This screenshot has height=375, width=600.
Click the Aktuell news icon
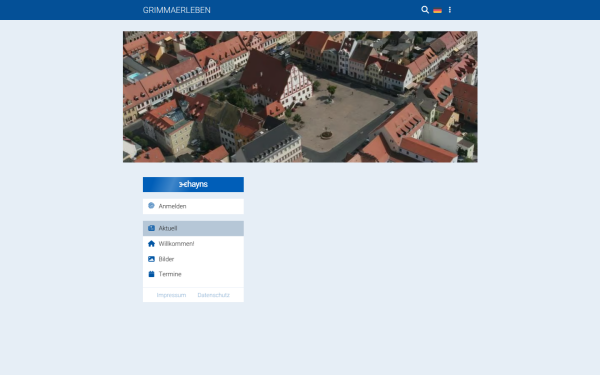pyautogui.click(x=151, y=228)
